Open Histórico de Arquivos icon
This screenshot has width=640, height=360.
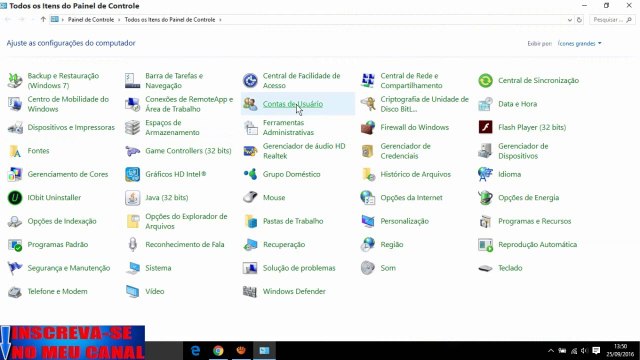click(x=368, y=174)
